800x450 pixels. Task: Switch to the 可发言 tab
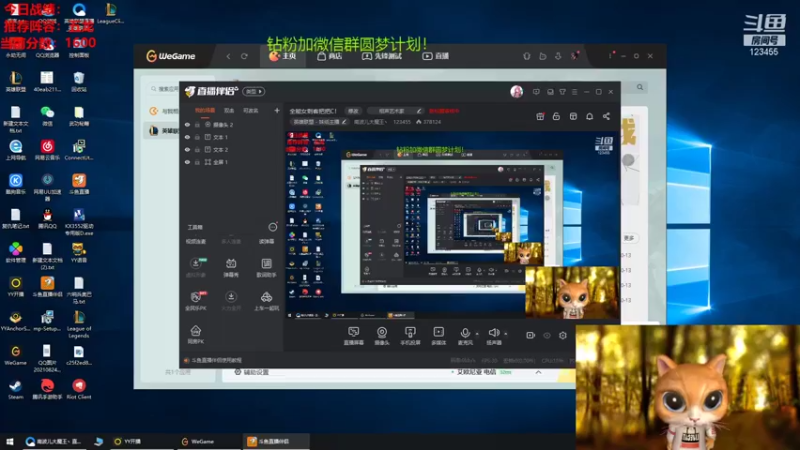[x=250, y=110]
